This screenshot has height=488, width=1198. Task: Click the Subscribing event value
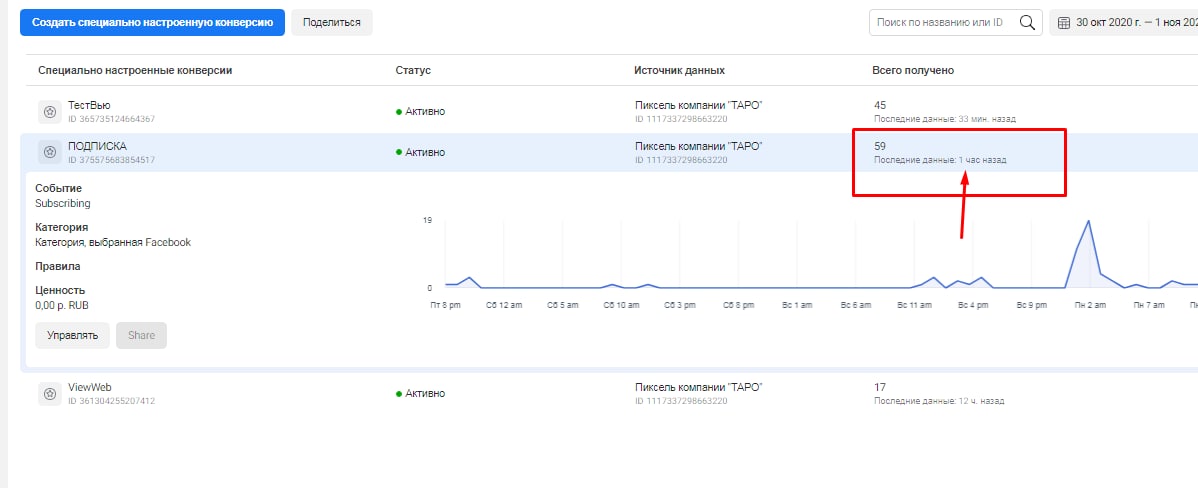[63, 204]
